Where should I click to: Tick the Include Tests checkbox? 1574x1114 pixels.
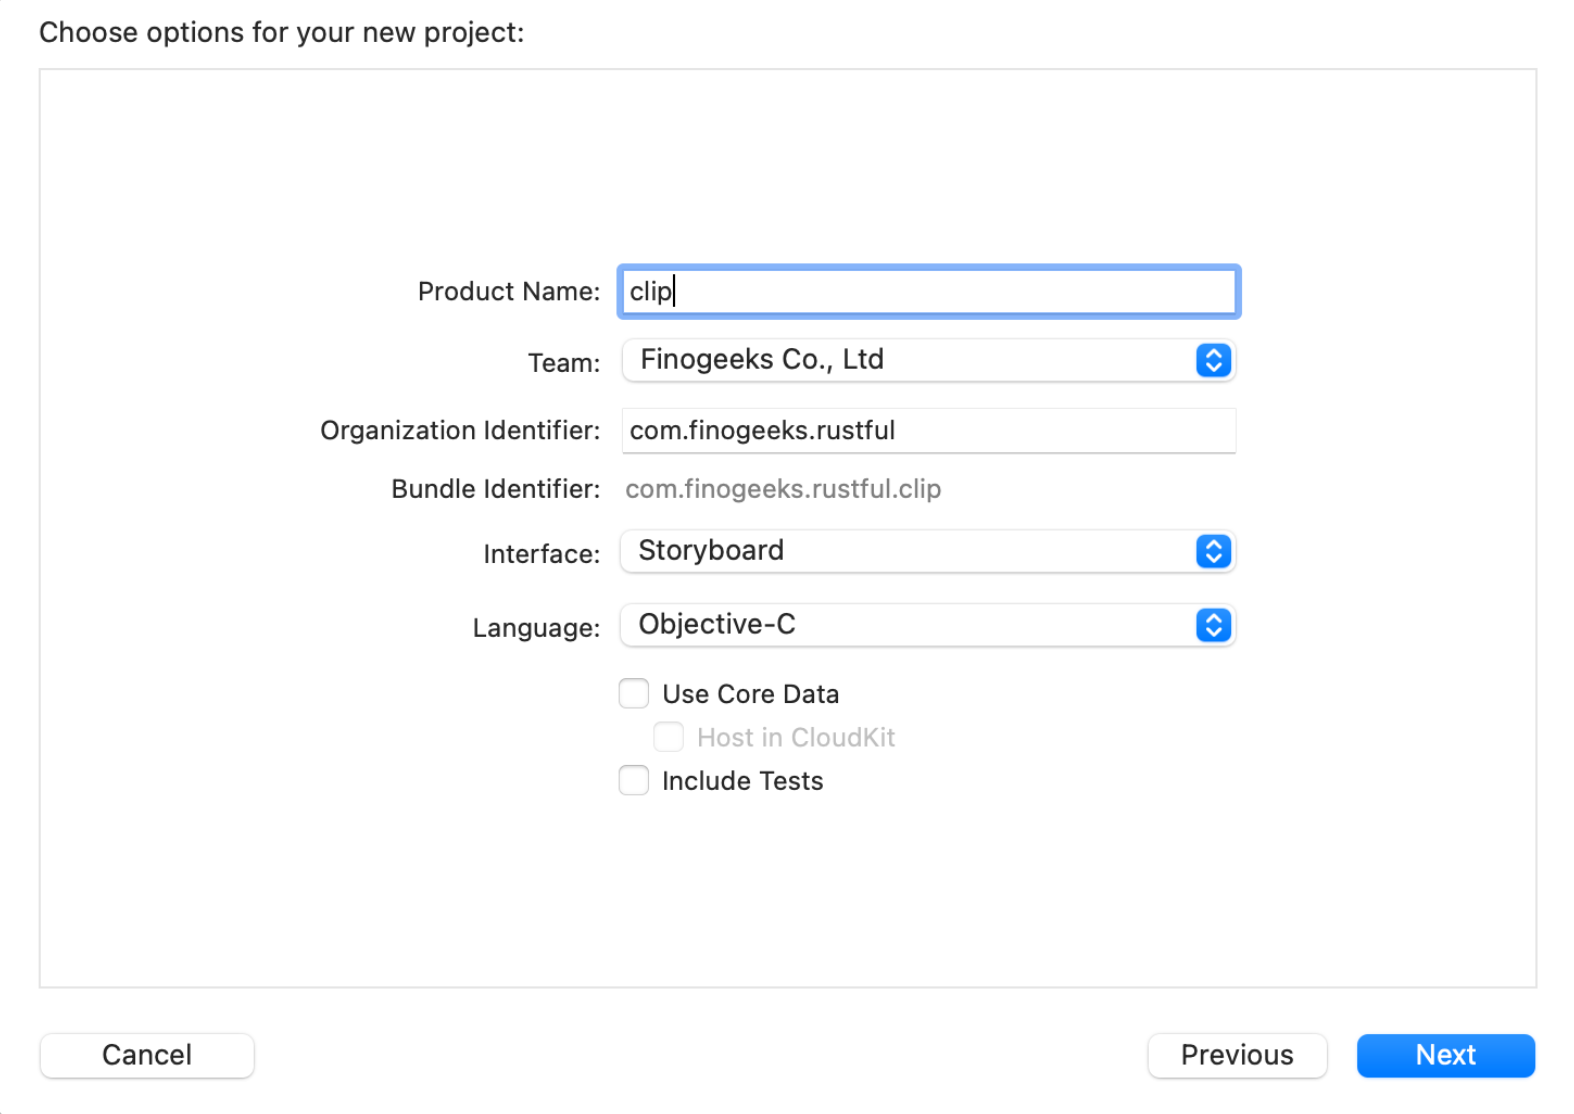click(x=634, y=780)
